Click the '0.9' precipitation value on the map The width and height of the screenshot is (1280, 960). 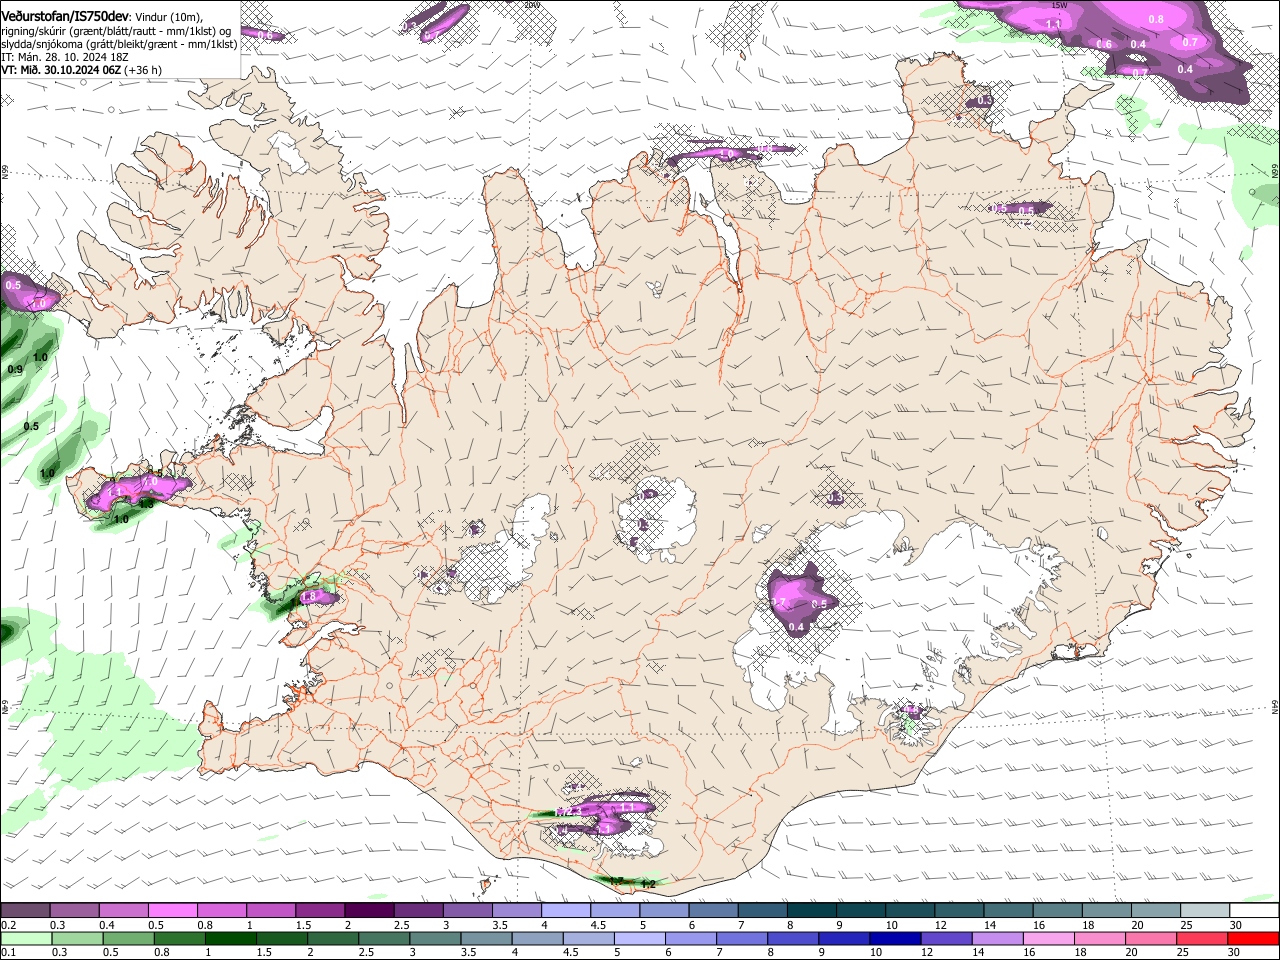(x=15, y=370)
